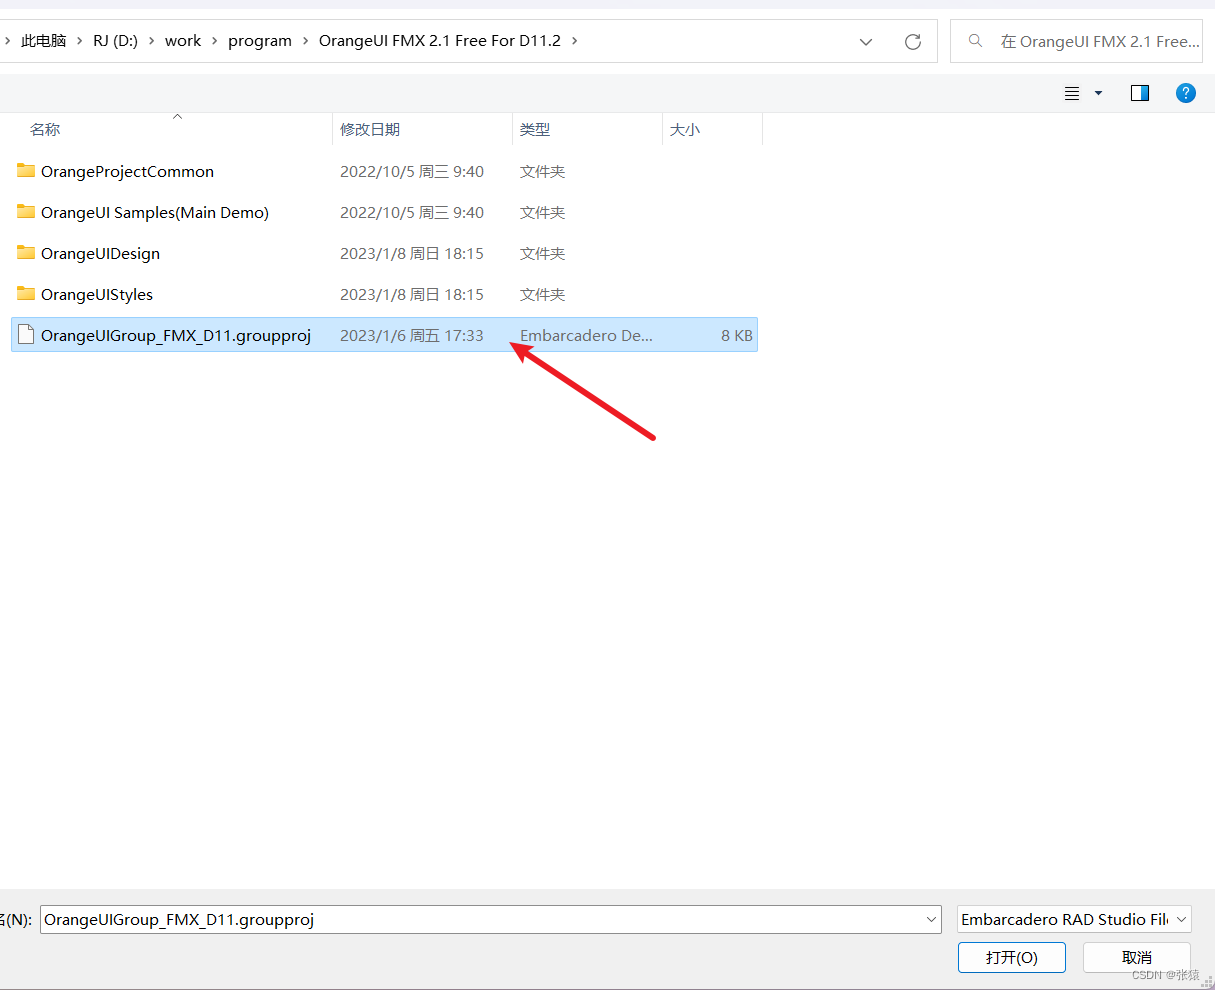This screenshot has width=1215, height=990.
Task: Open the file name combo box dropdown arrow
Action: tap(932, 919)
